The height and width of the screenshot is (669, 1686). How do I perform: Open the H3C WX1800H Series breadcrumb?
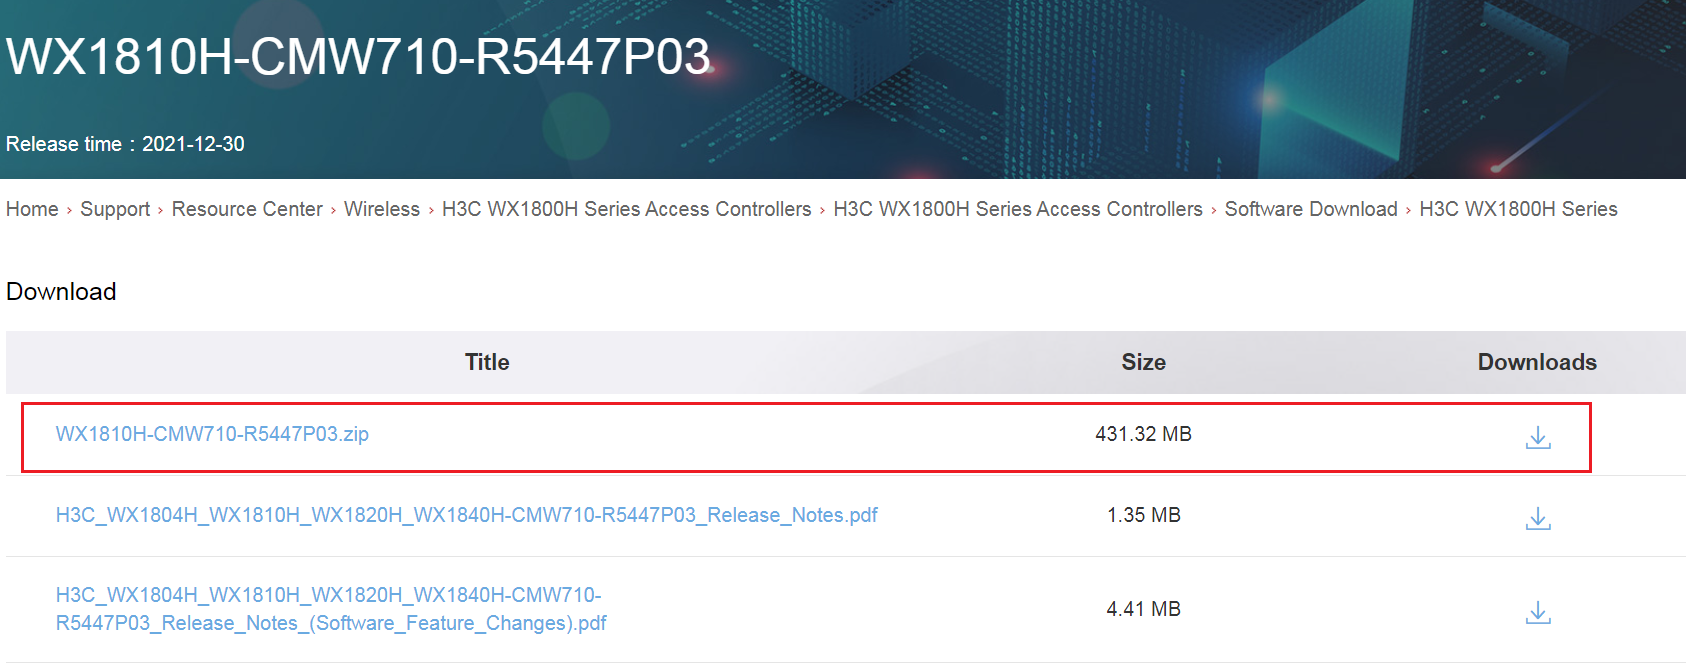tap(1518, 209)
